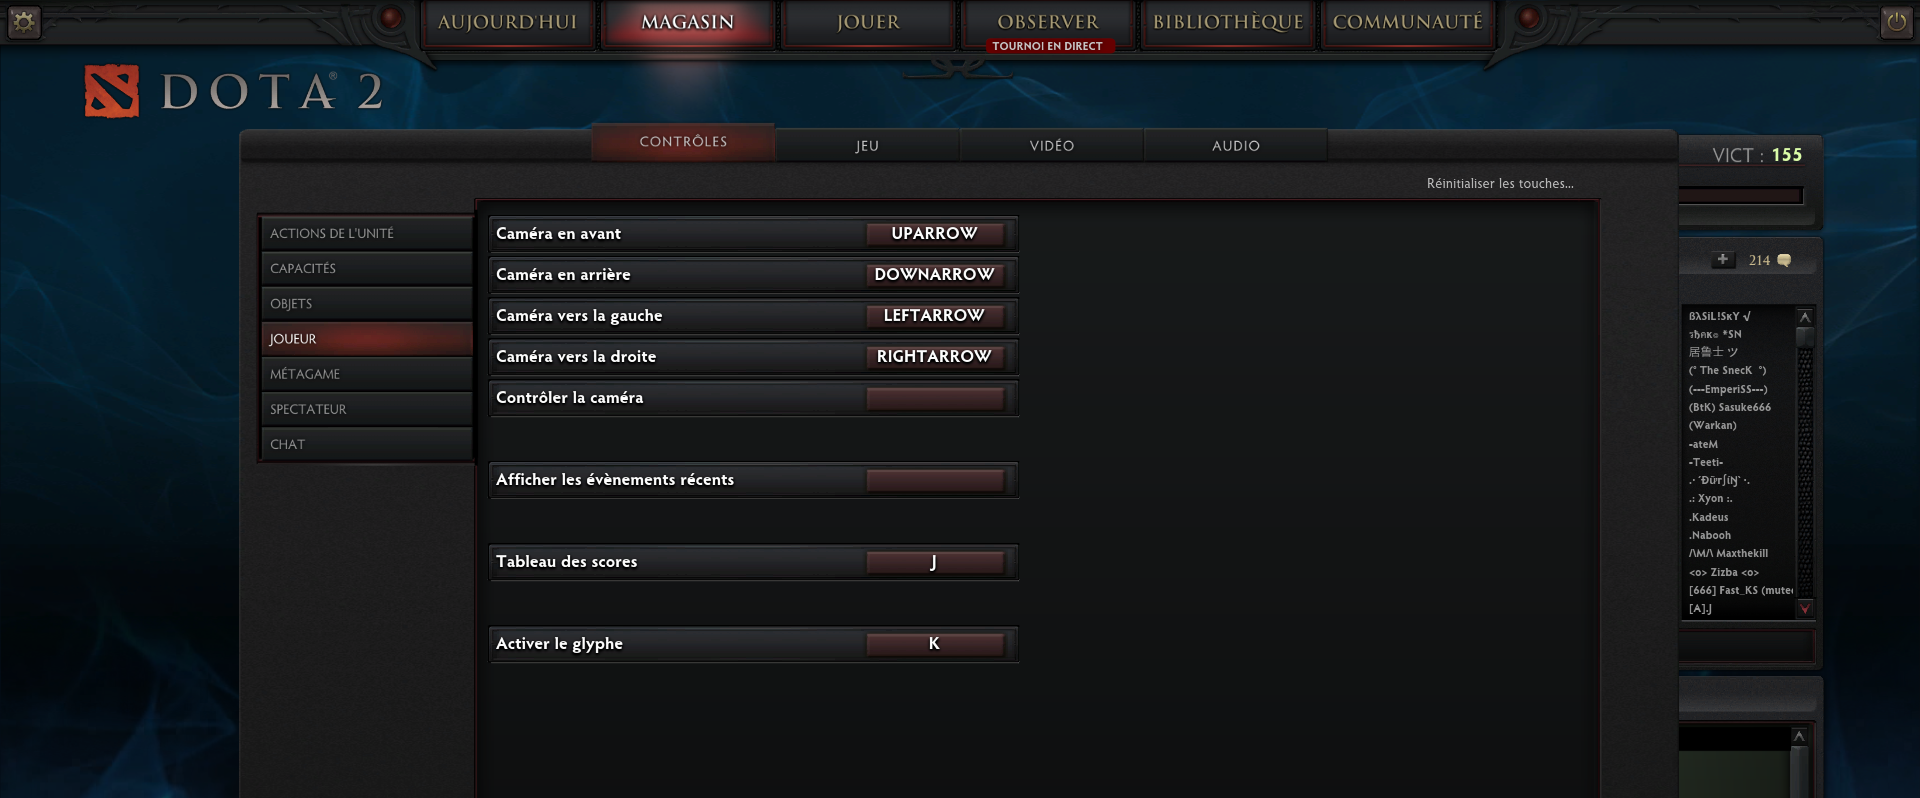Click the chat bubble icon after 214
The image size is (1920, 798).
[x=1784, y=260]
